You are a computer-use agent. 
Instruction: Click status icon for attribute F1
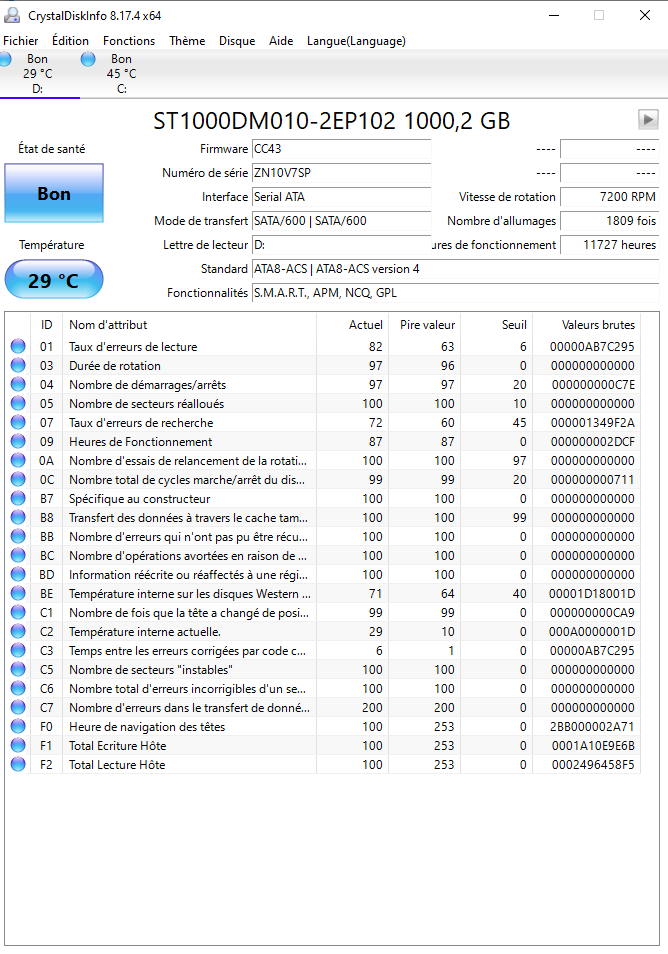[18, 745]
